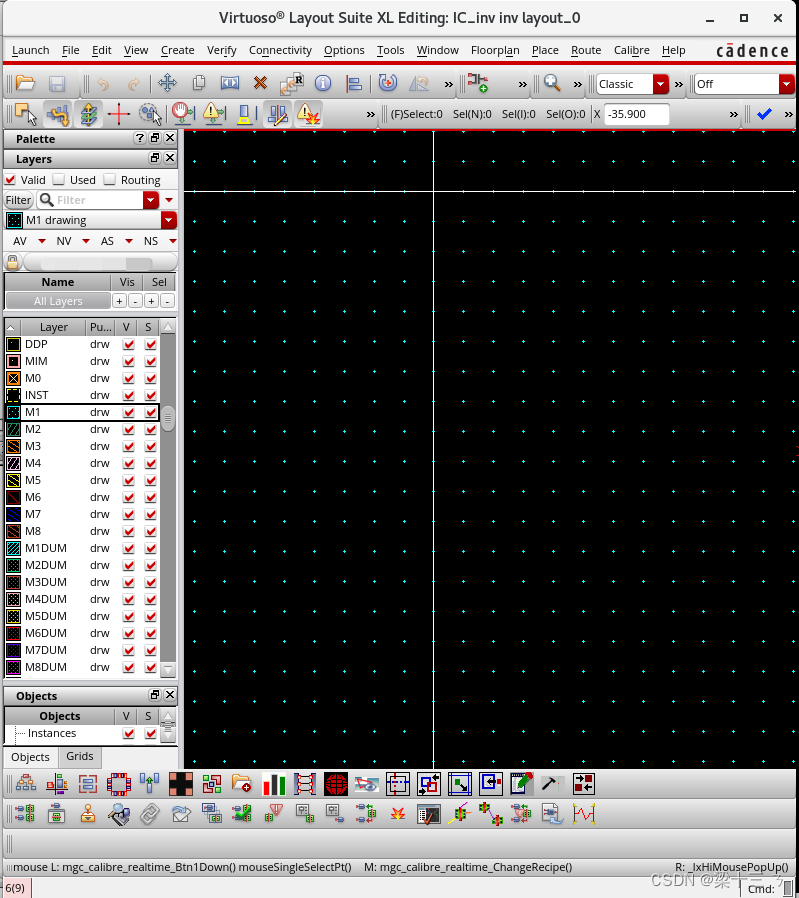Click the Create Instance icon with green plus
The image size is (799, 898).
pyautogui.click(x=477, y=82)
